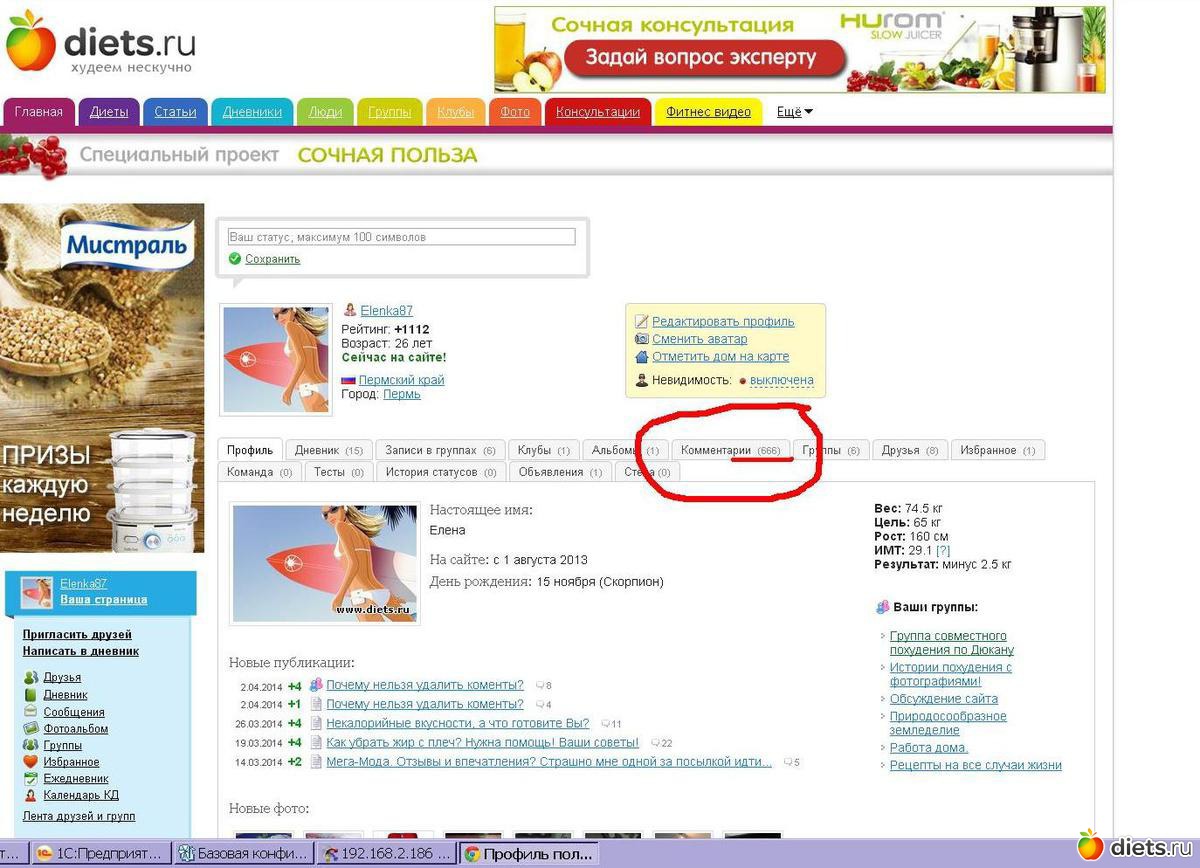
Task: Click the large profile avatar picture
Action: (x=324, y=564)
